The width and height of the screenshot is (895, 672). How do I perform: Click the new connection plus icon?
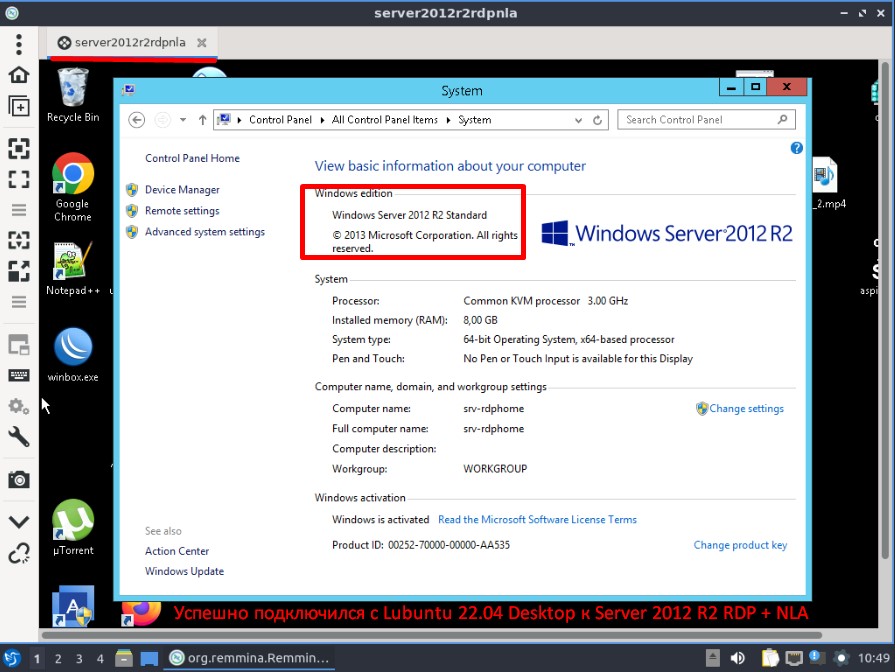coord(19,106)
